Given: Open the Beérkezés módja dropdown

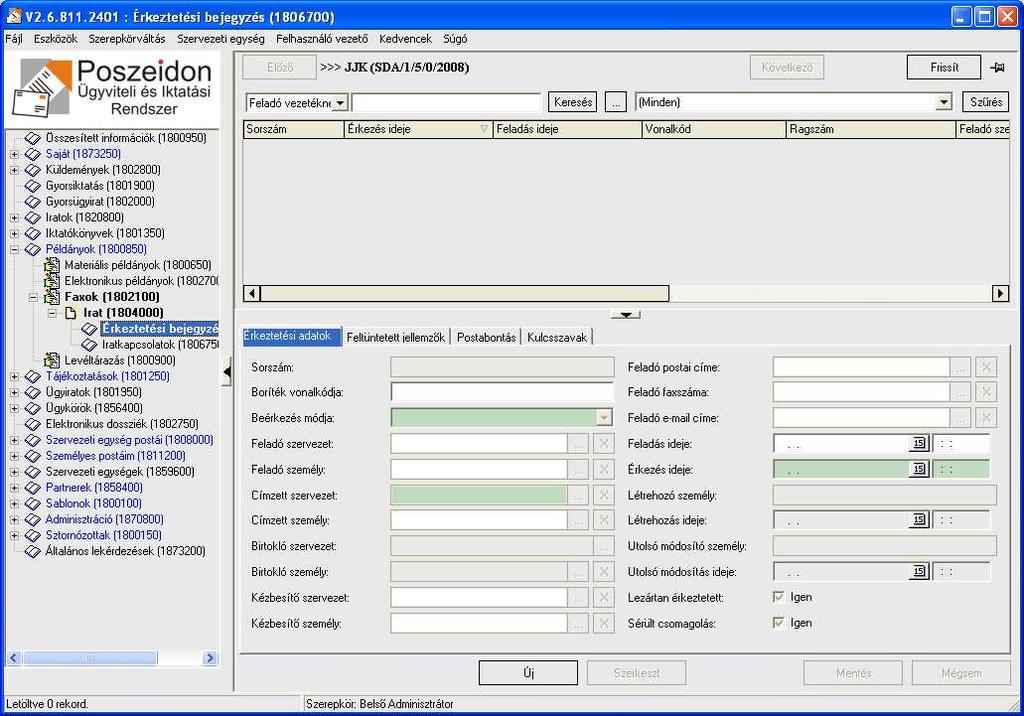Looking at the screenshot, I should 604,417.
